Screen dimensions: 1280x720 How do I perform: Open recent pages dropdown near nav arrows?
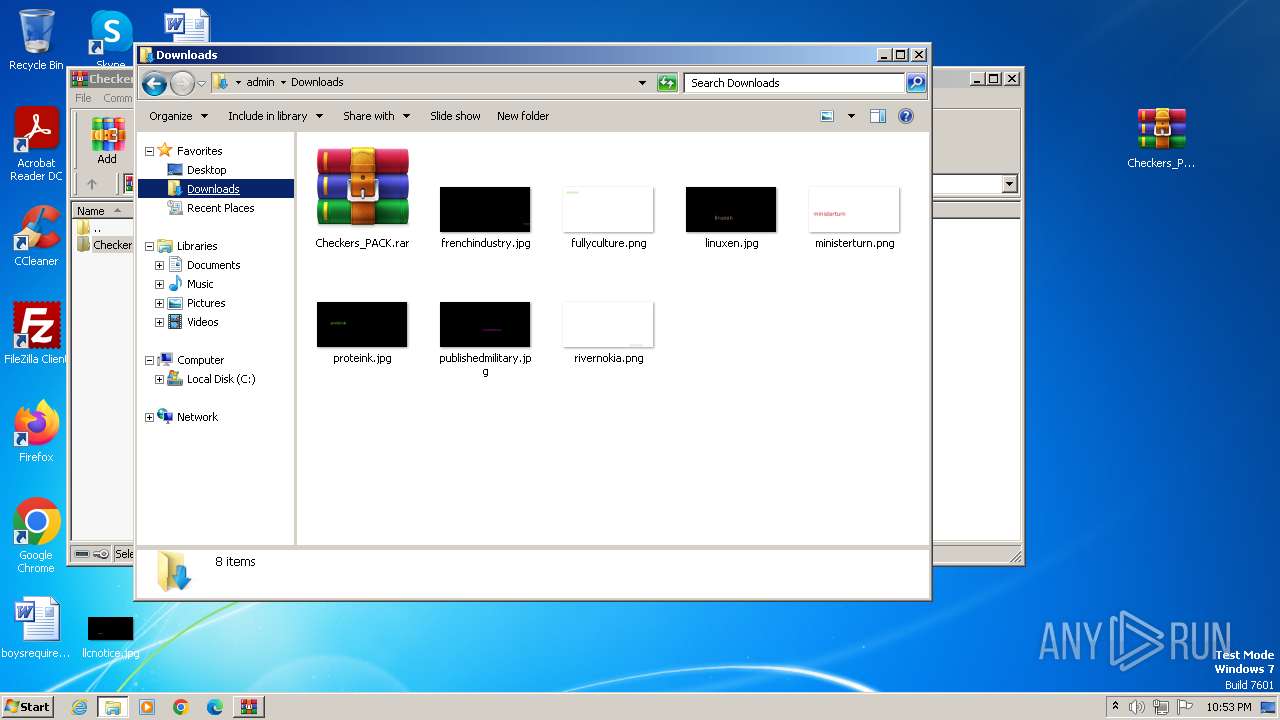coord(201,83)
